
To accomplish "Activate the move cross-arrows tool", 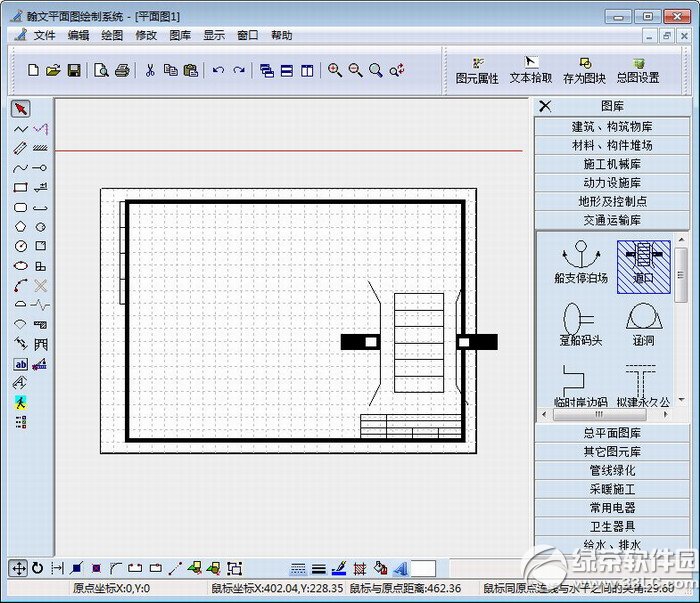I will [19, 568].
